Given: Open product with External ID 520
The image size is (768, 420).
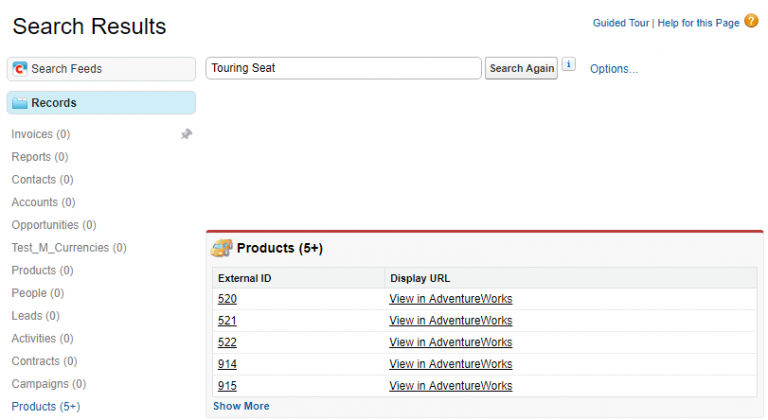Looking at the screenshot, I should 227,299.
